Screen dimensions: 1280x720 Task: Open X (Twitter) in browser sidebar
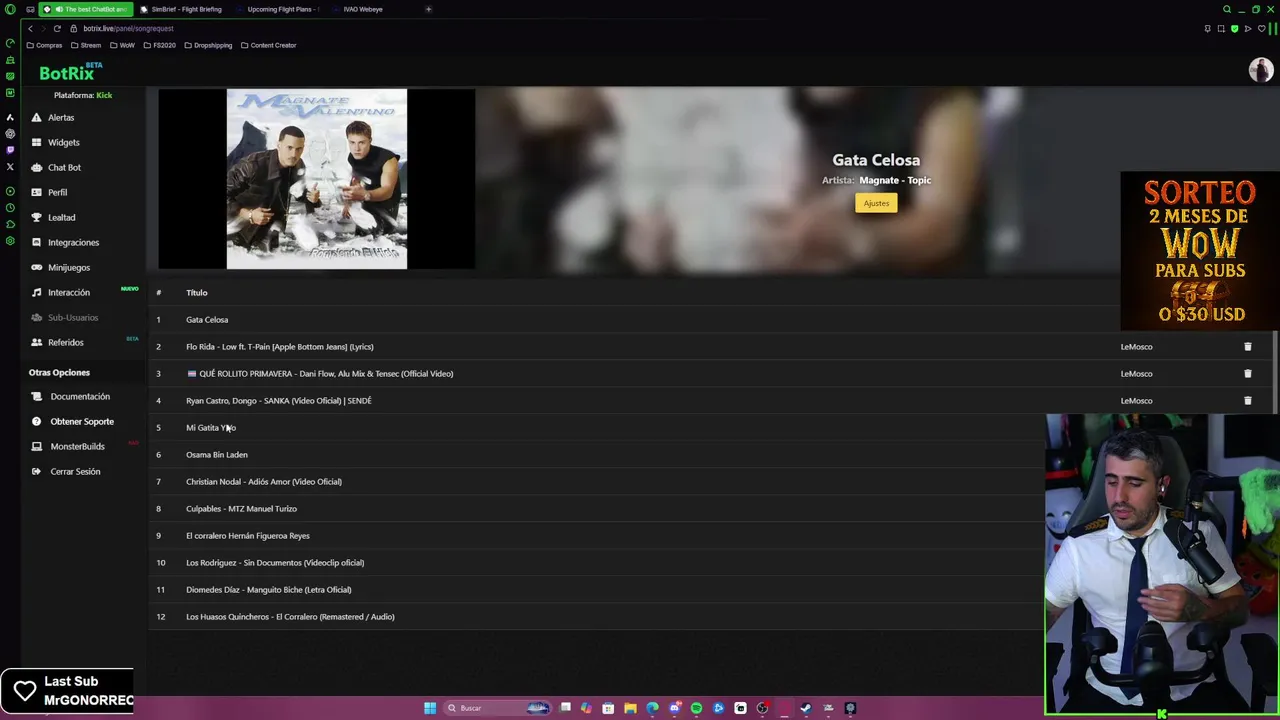pos(10,167)
